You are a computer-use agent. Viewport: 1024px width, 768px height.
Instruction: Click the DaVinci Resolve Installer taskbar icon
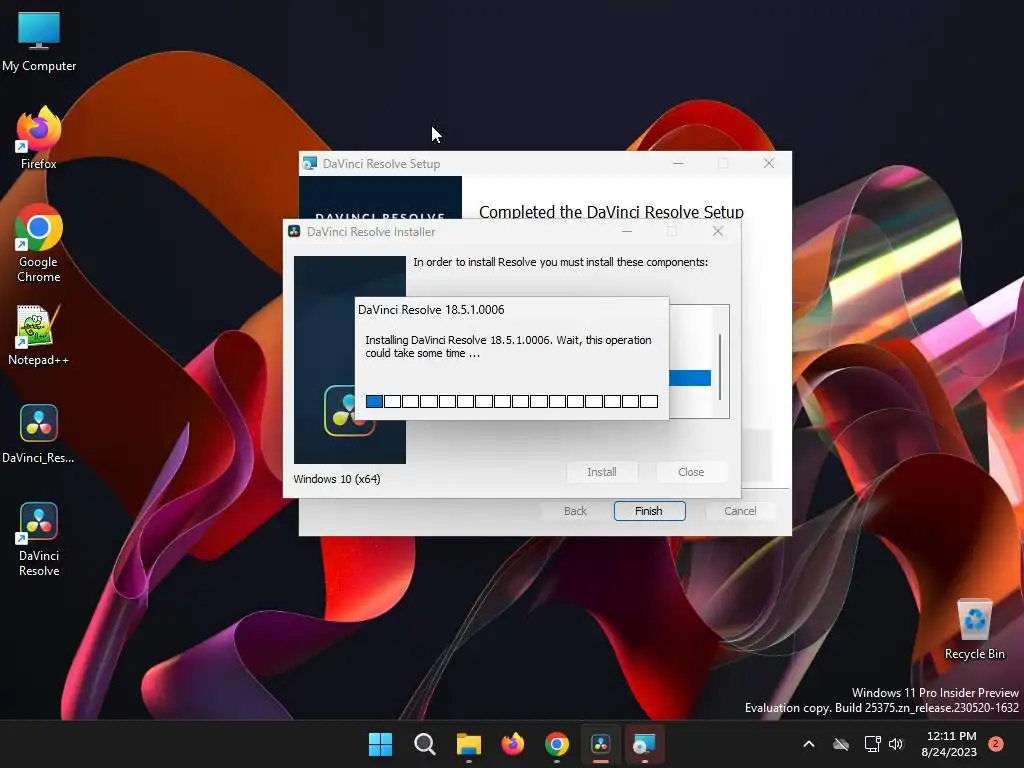[x=601, y=744]
